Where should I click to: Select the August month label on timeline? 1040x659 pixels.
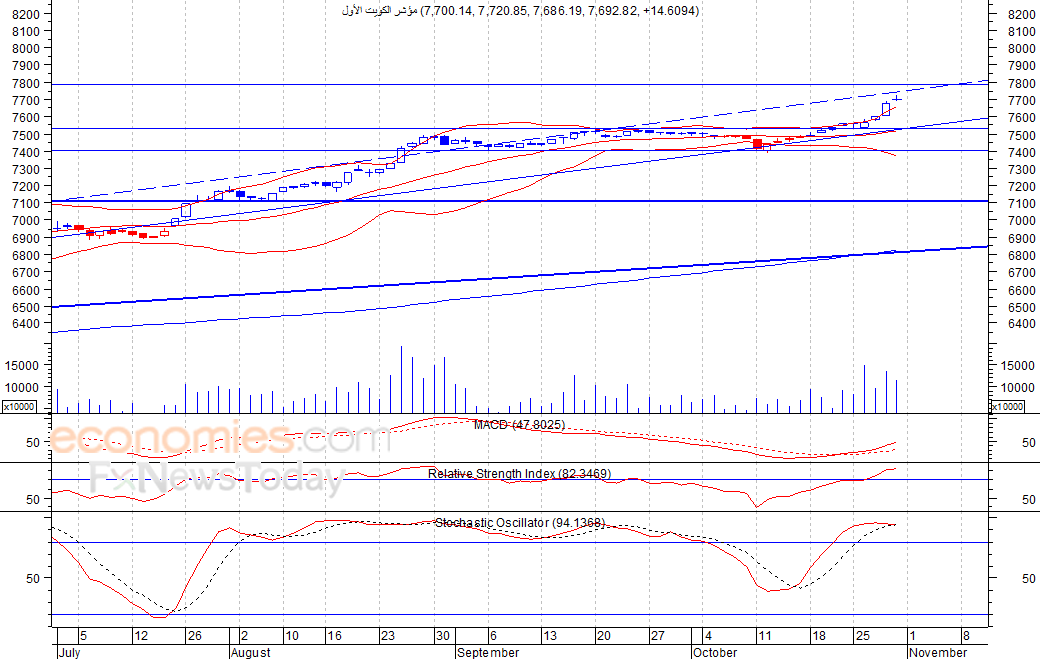[251, 652]
